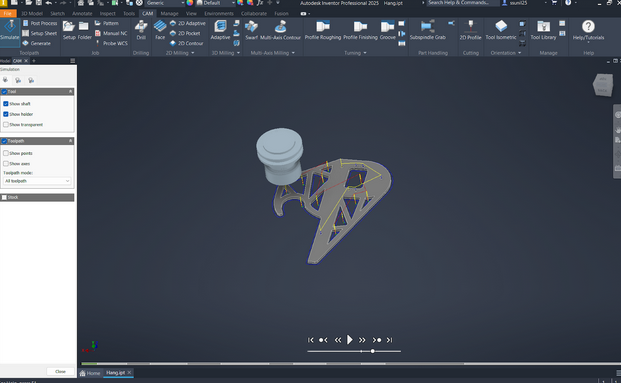Step to next operation in simulation
Image resolution: width=621 pixels, height=383 pixels.
[x=377, y=340]
